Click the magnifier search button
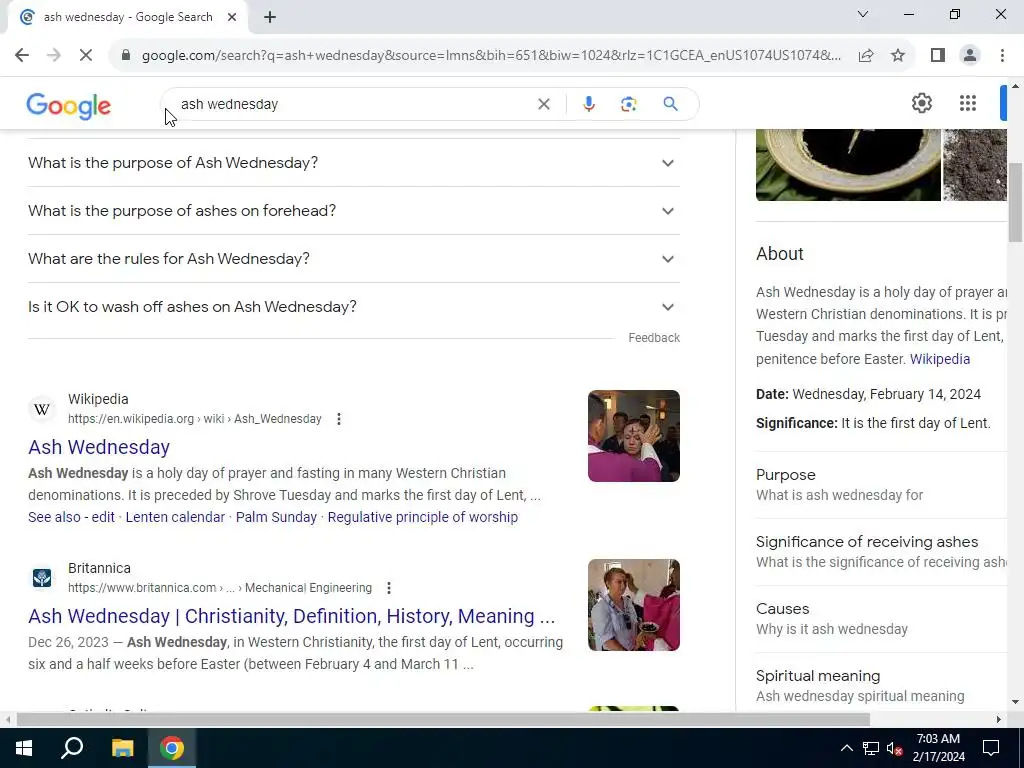 click(670, 104)
